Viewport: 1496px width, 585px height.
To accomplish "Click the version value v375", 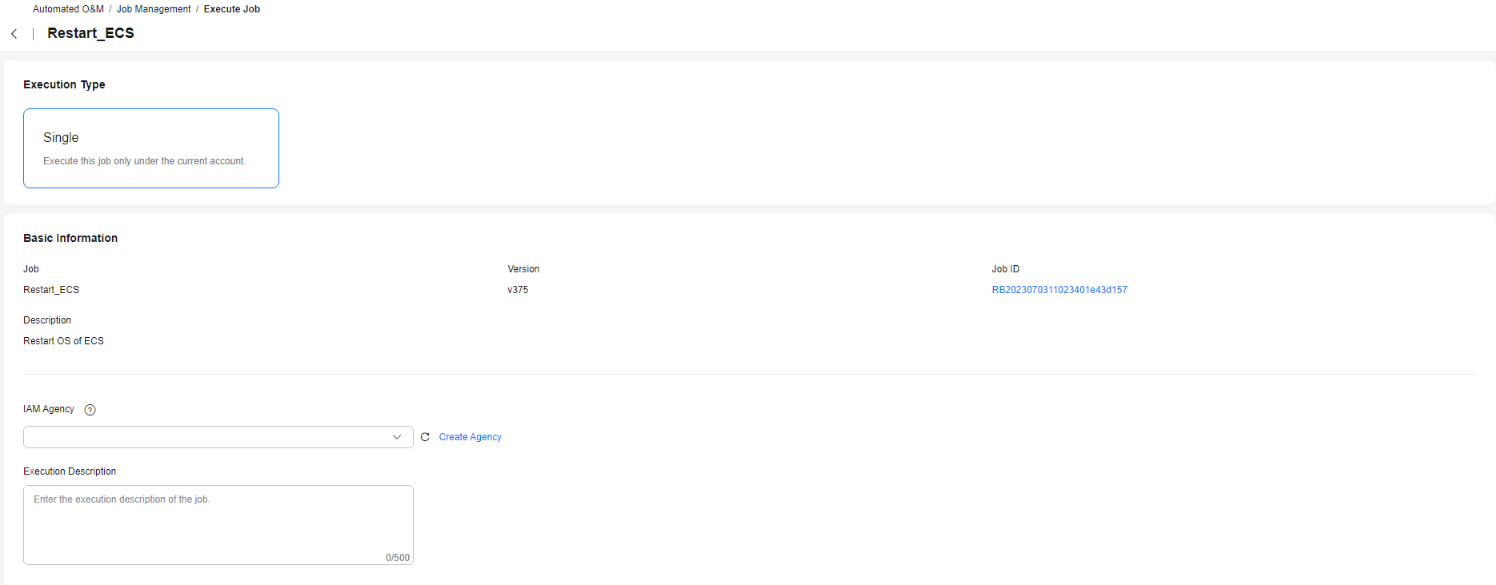I will point(519,290).
